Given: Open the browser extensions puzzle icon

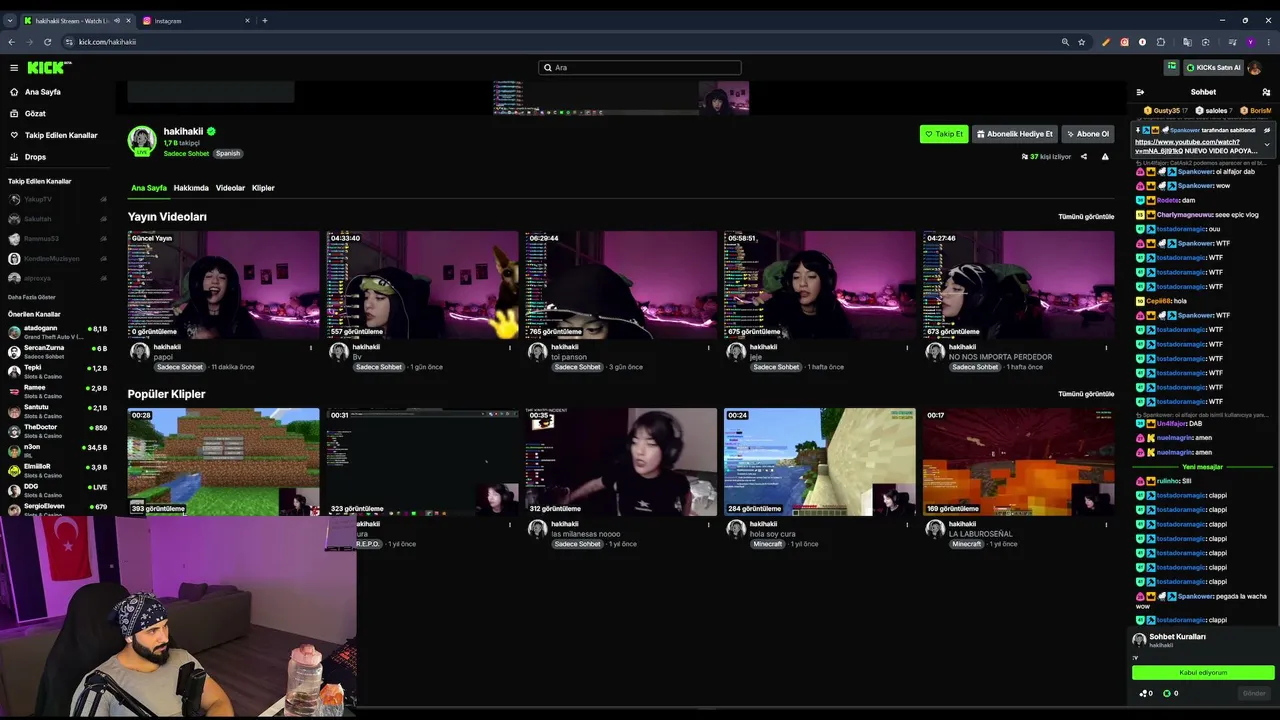Looking at the screenshot, I should tap(1161, 42).
